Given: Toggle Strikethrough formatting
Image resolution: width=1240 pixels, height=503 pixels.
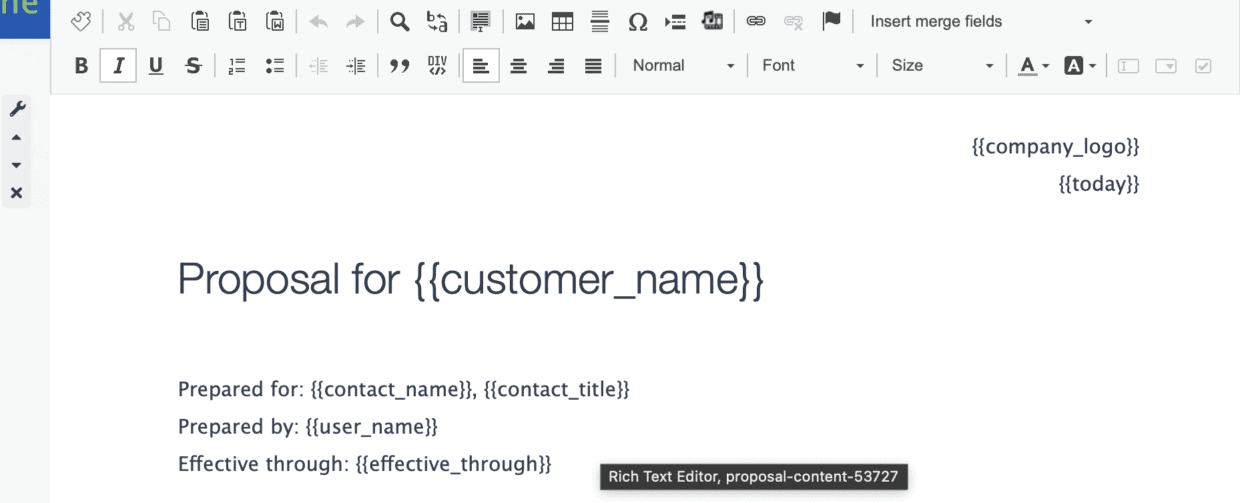Looking at the screenshot, I should pyautogui.click(x=194, y=66).
